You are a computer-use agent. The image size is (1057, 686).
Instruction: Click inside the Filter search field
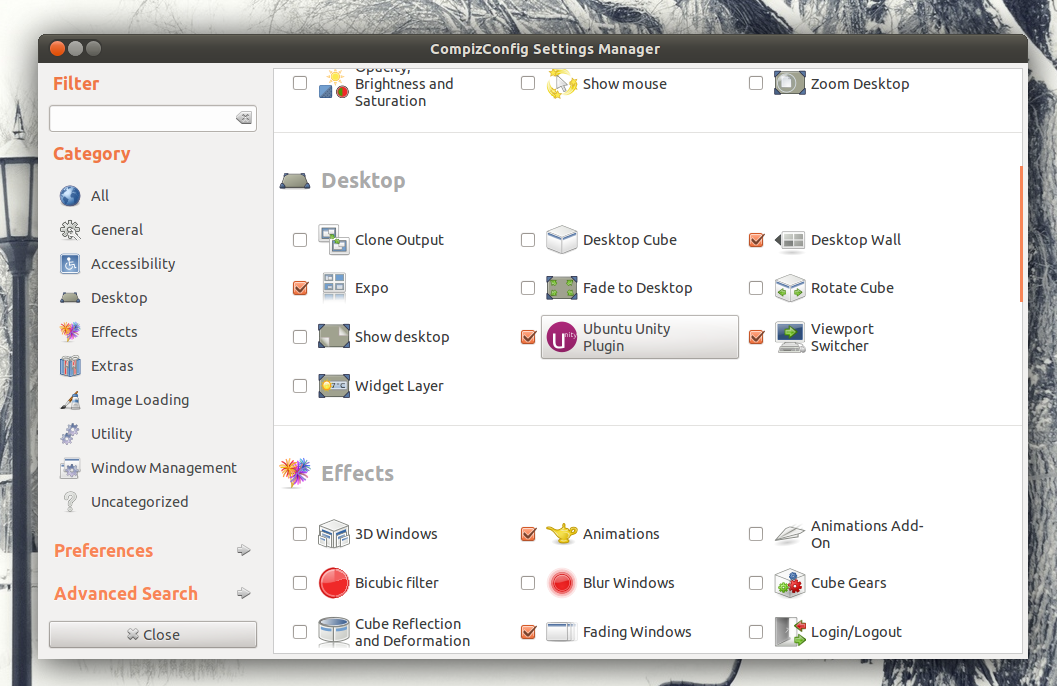[x=140, y=118]
